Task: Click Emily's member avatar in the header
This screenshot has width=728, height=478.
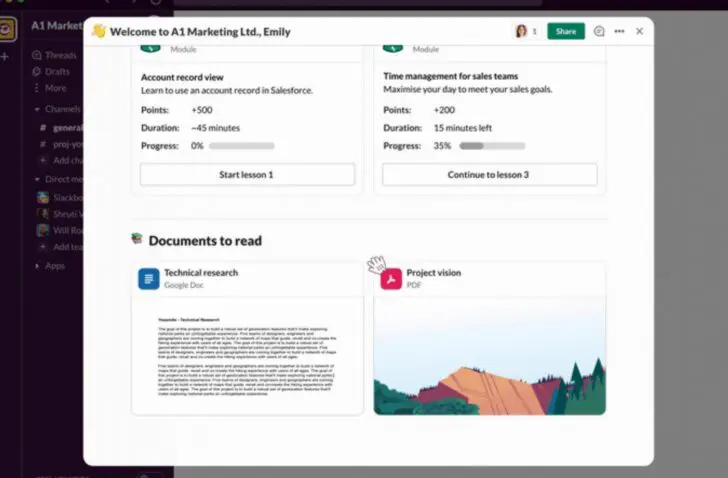Action: 521,31
